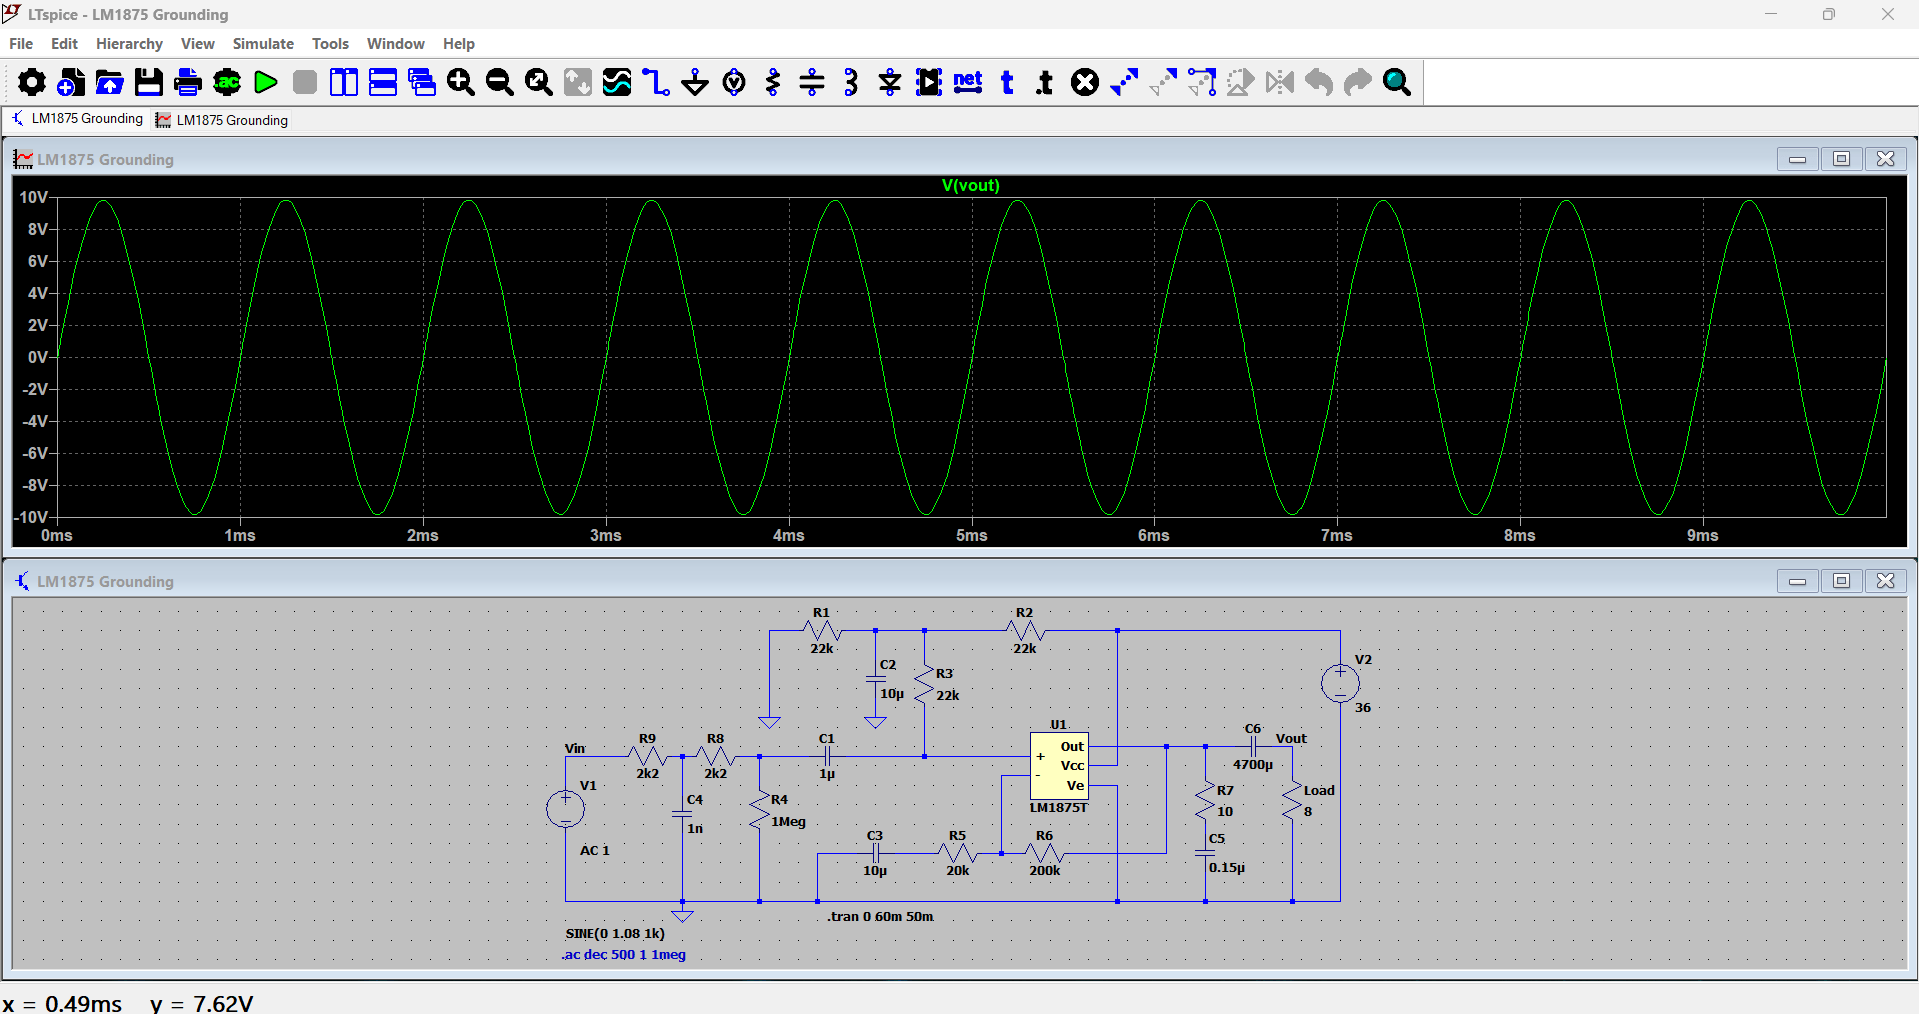Click the .ac dec 500 1 1meg directive
This screenshot has width=1919, height=1014.
[624, 955]
